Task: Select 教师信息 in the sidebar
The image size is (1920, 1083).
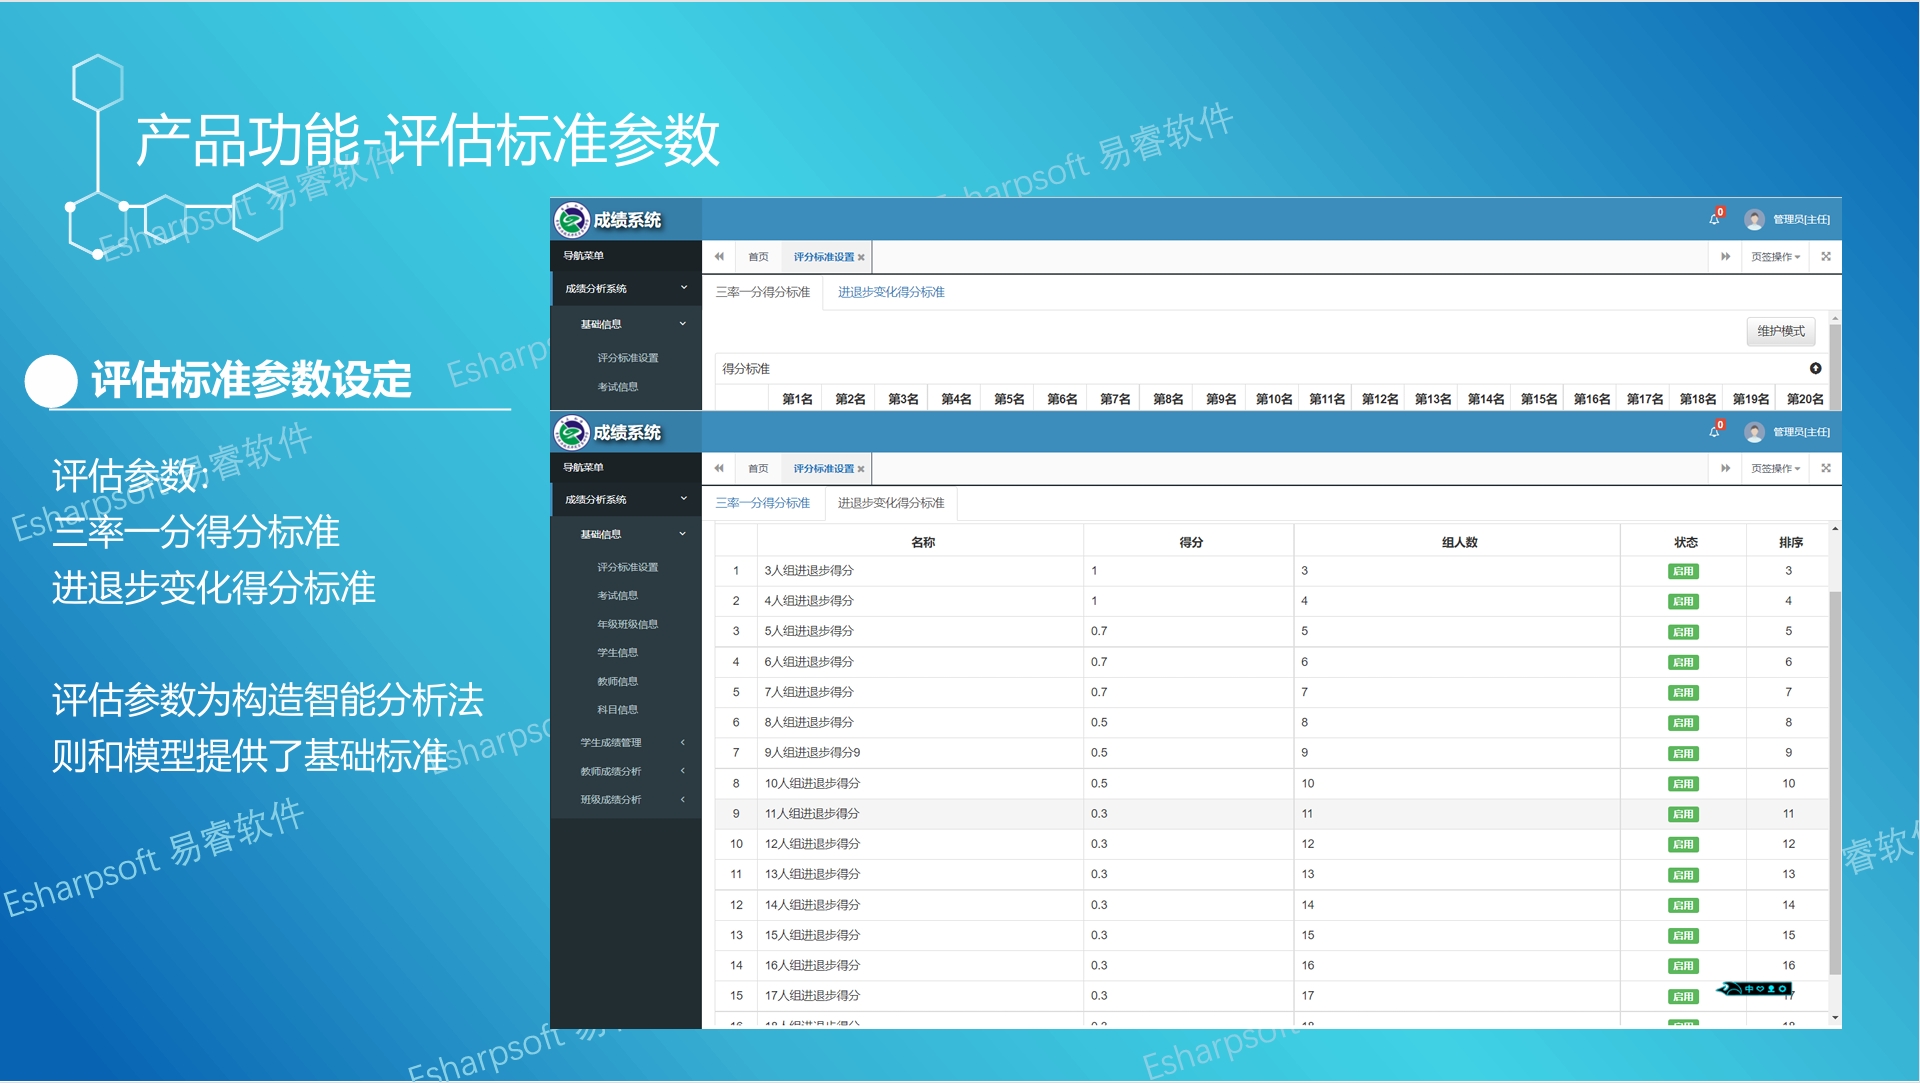Action: (x=618, y=680)
